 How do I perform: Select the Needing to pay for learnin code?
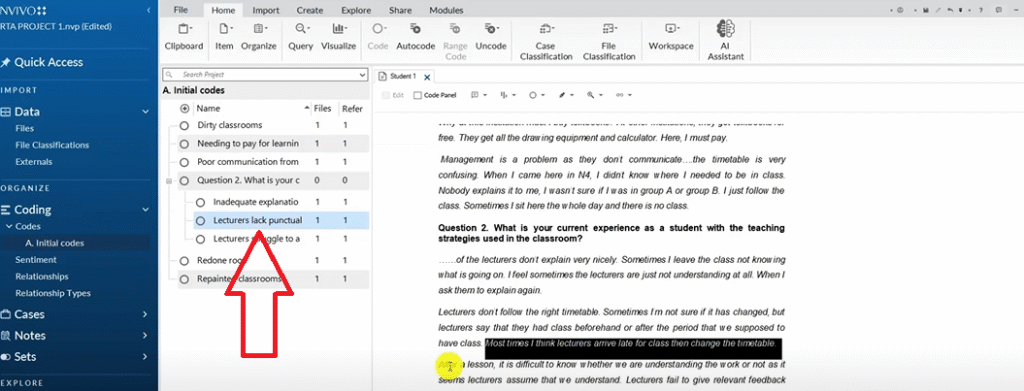[248, 143]
